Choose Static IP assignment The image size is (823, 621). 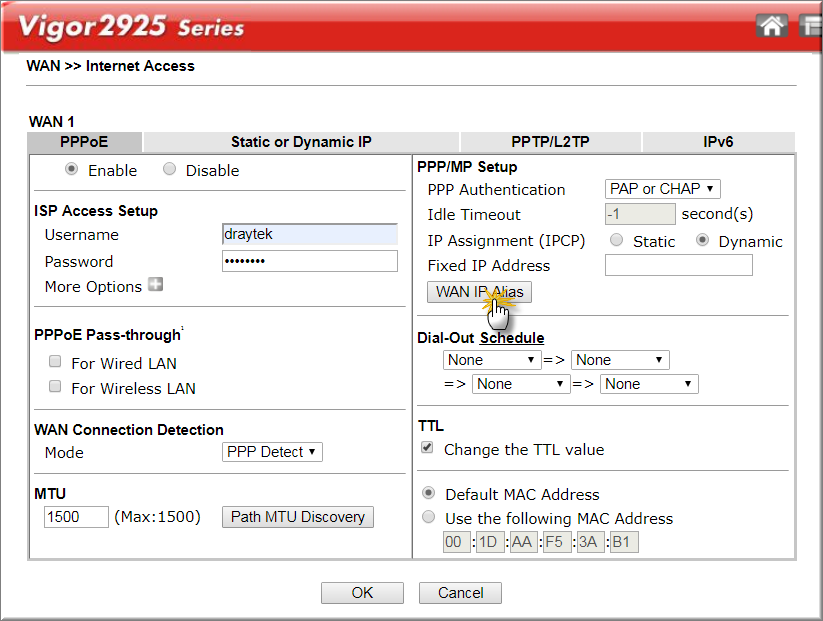(616, 240)
